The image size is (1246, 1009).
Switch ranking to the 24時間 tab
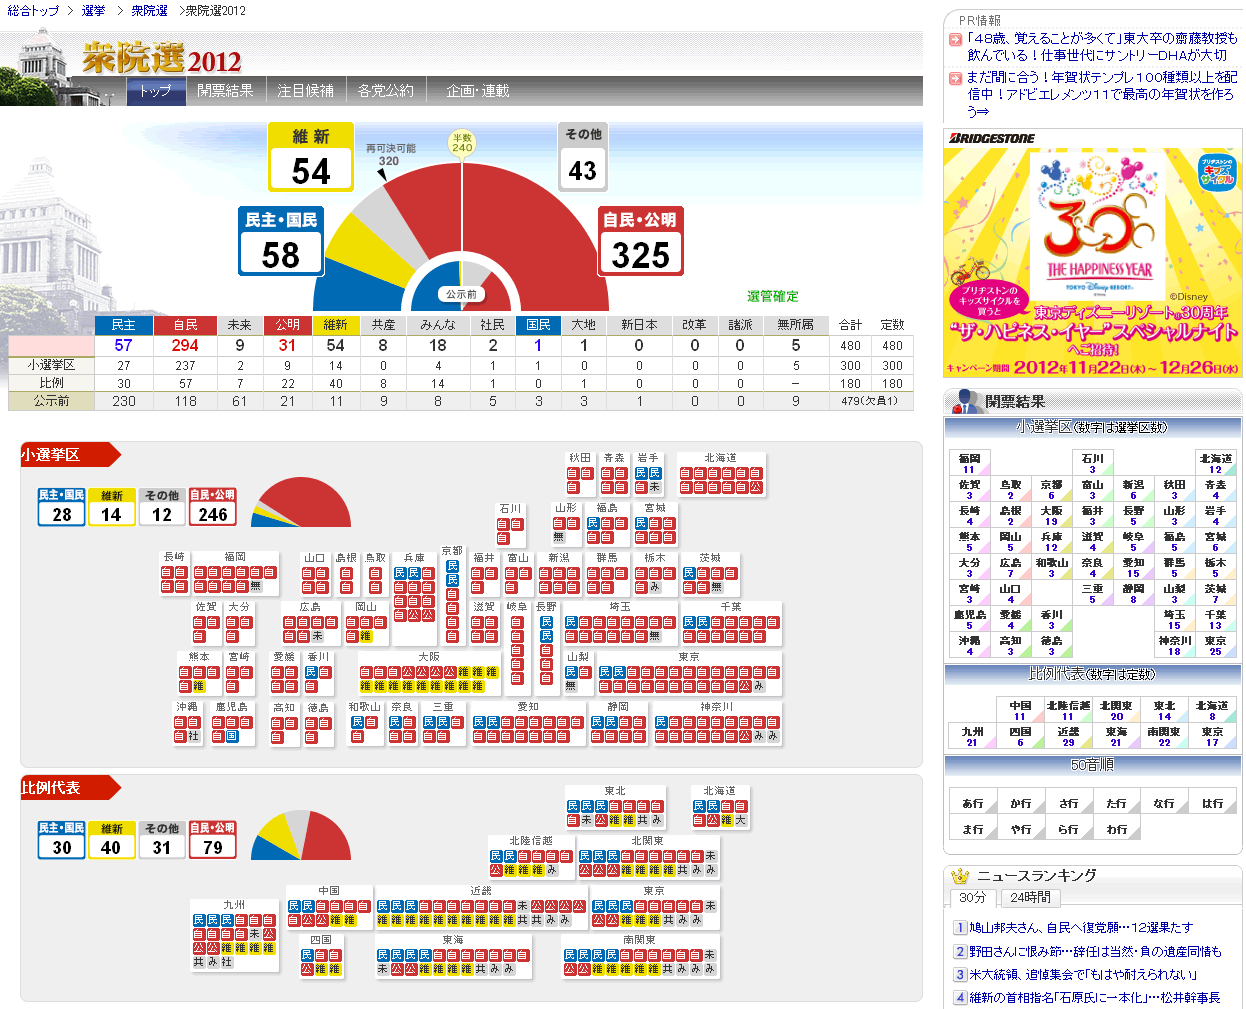coord(1030,898)
